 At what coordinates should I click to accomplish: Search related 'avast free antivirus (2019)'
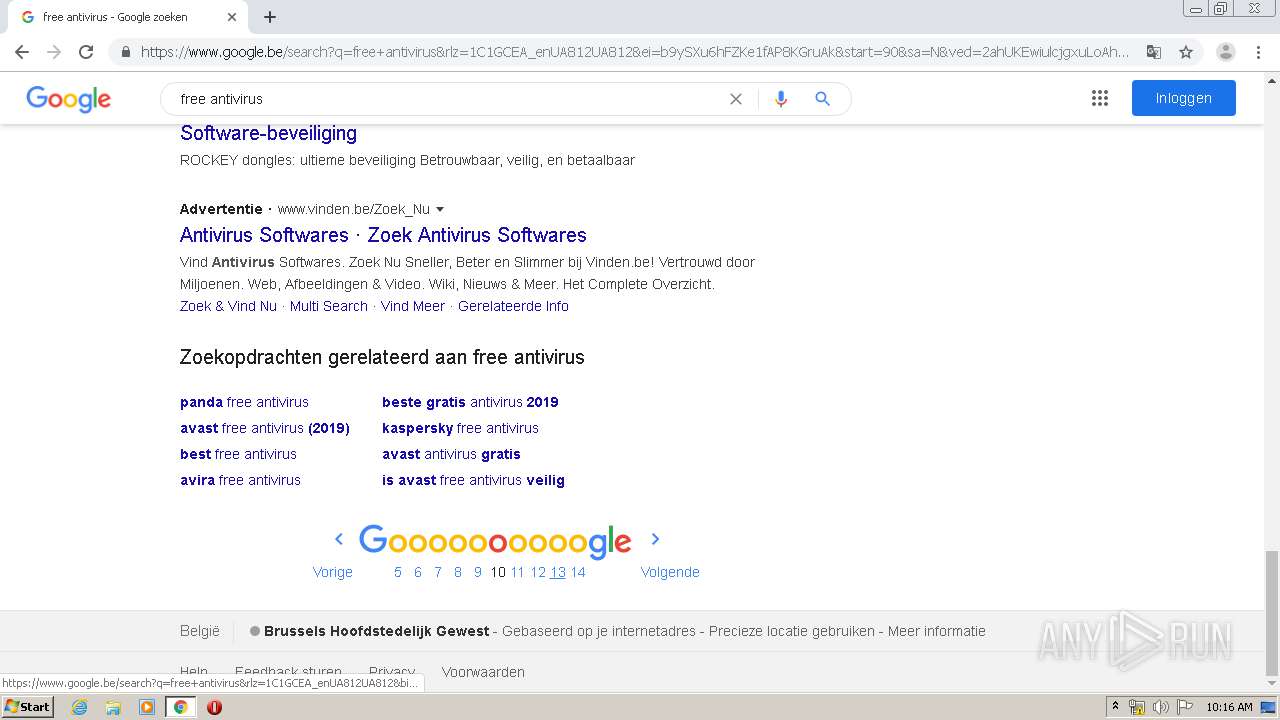tap(265, 428)
